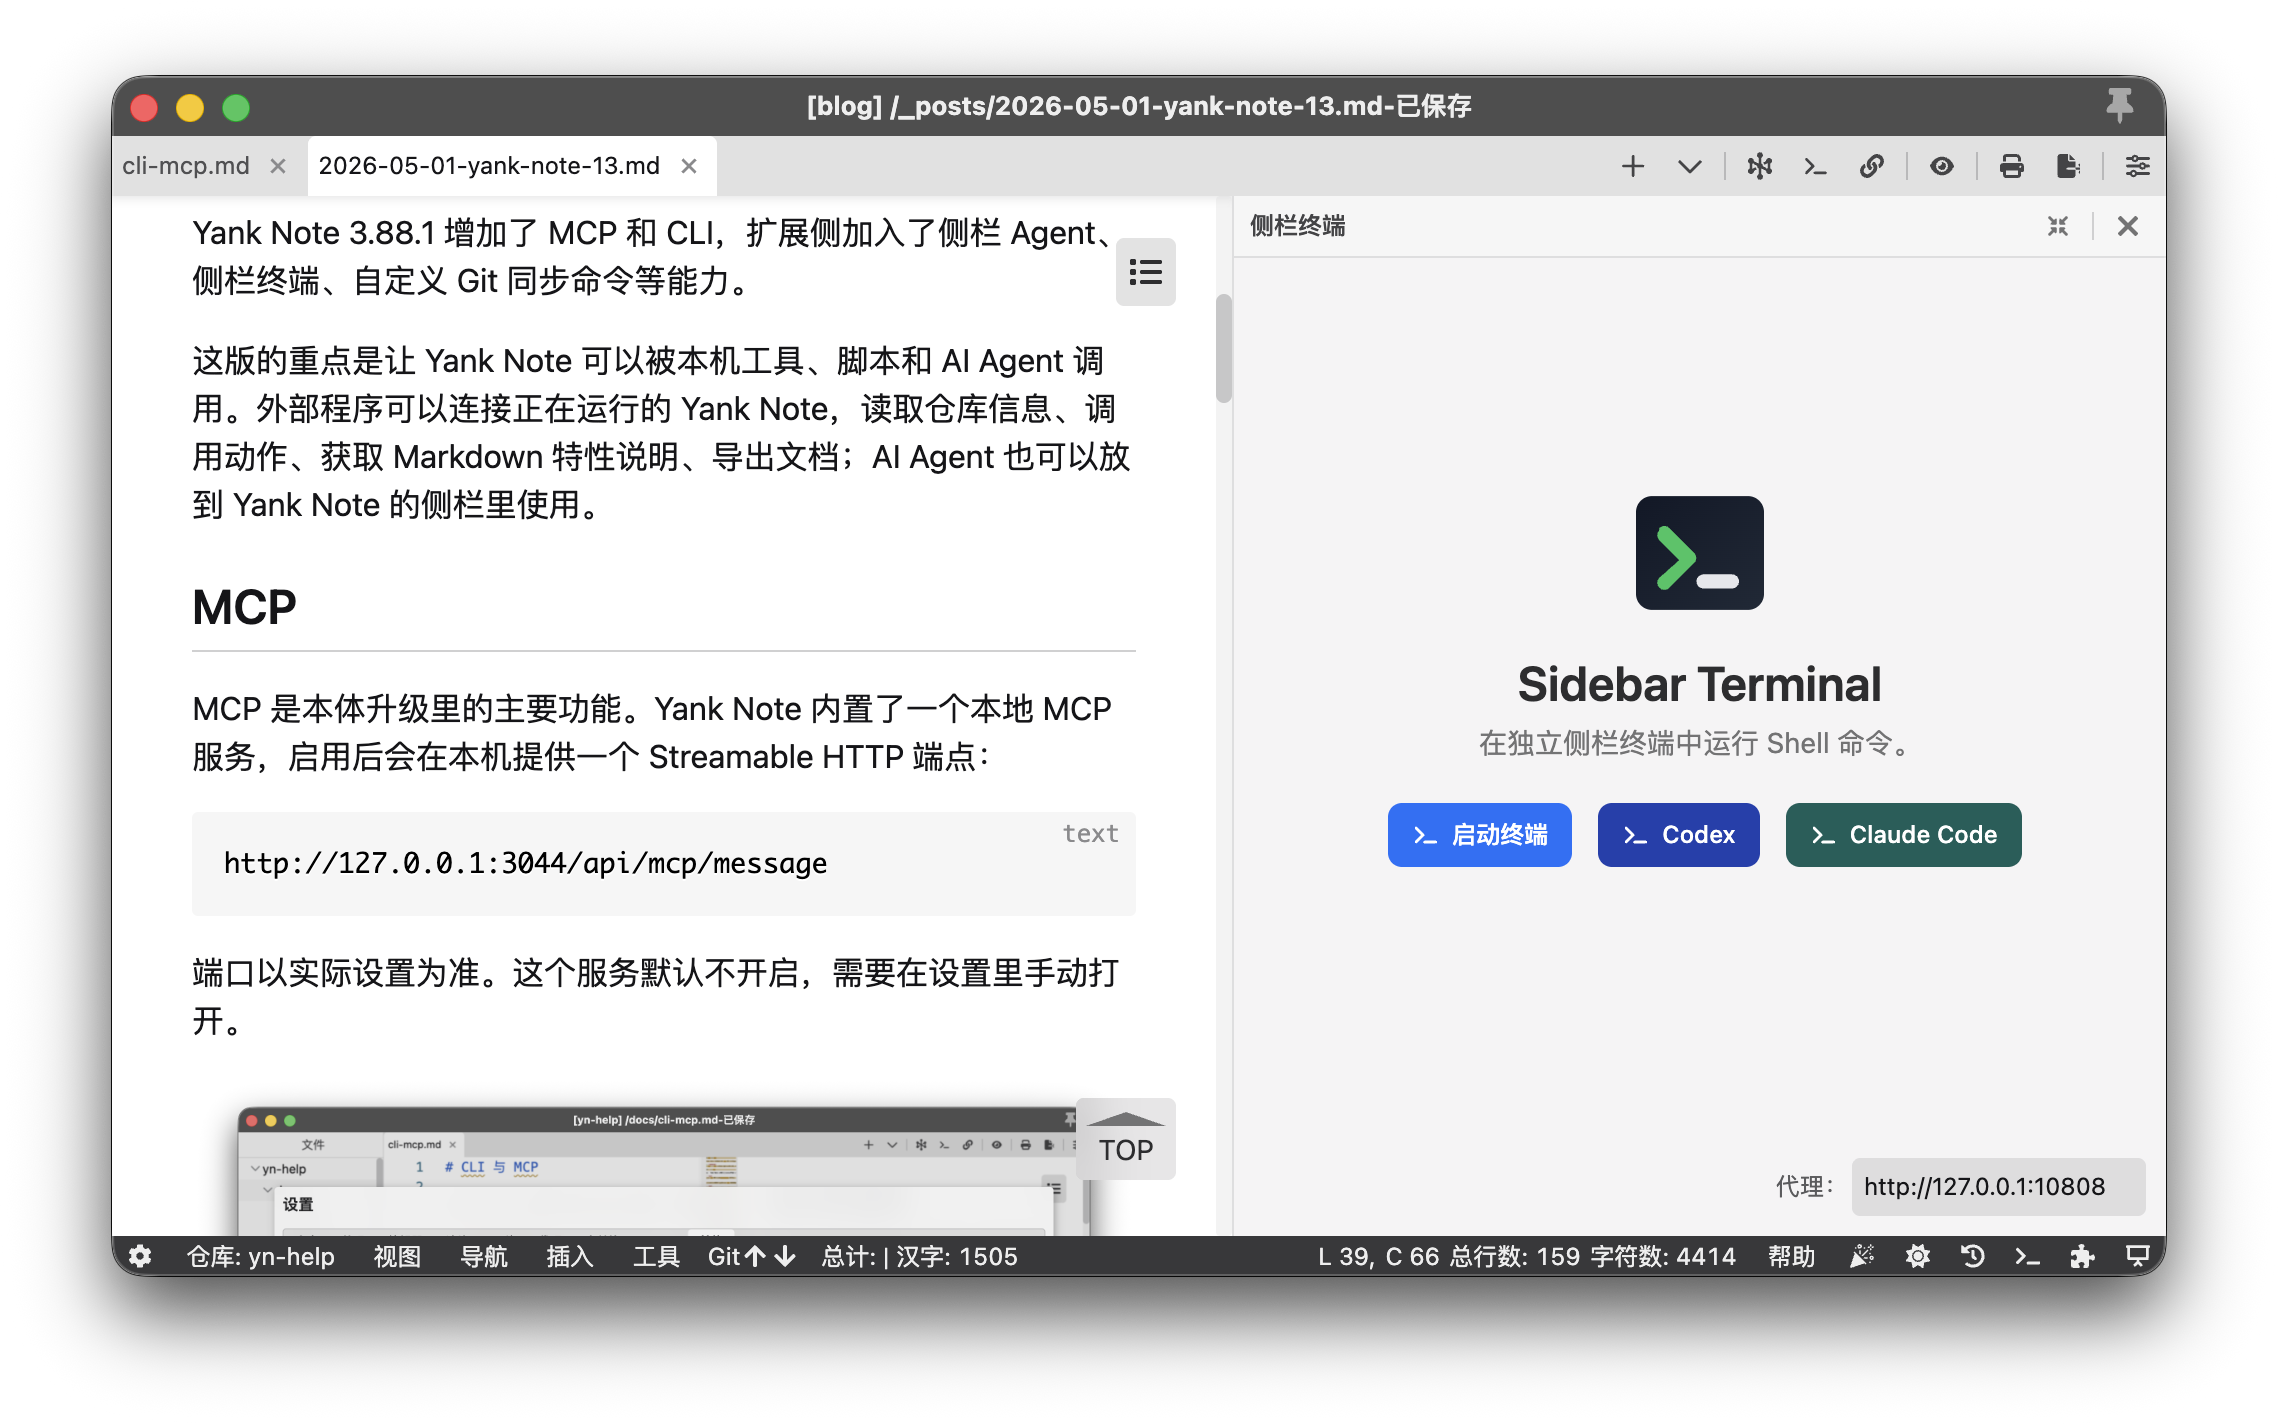Click the http://127.0.0.1:3044/api/mcp/message code text

[525, 863]
